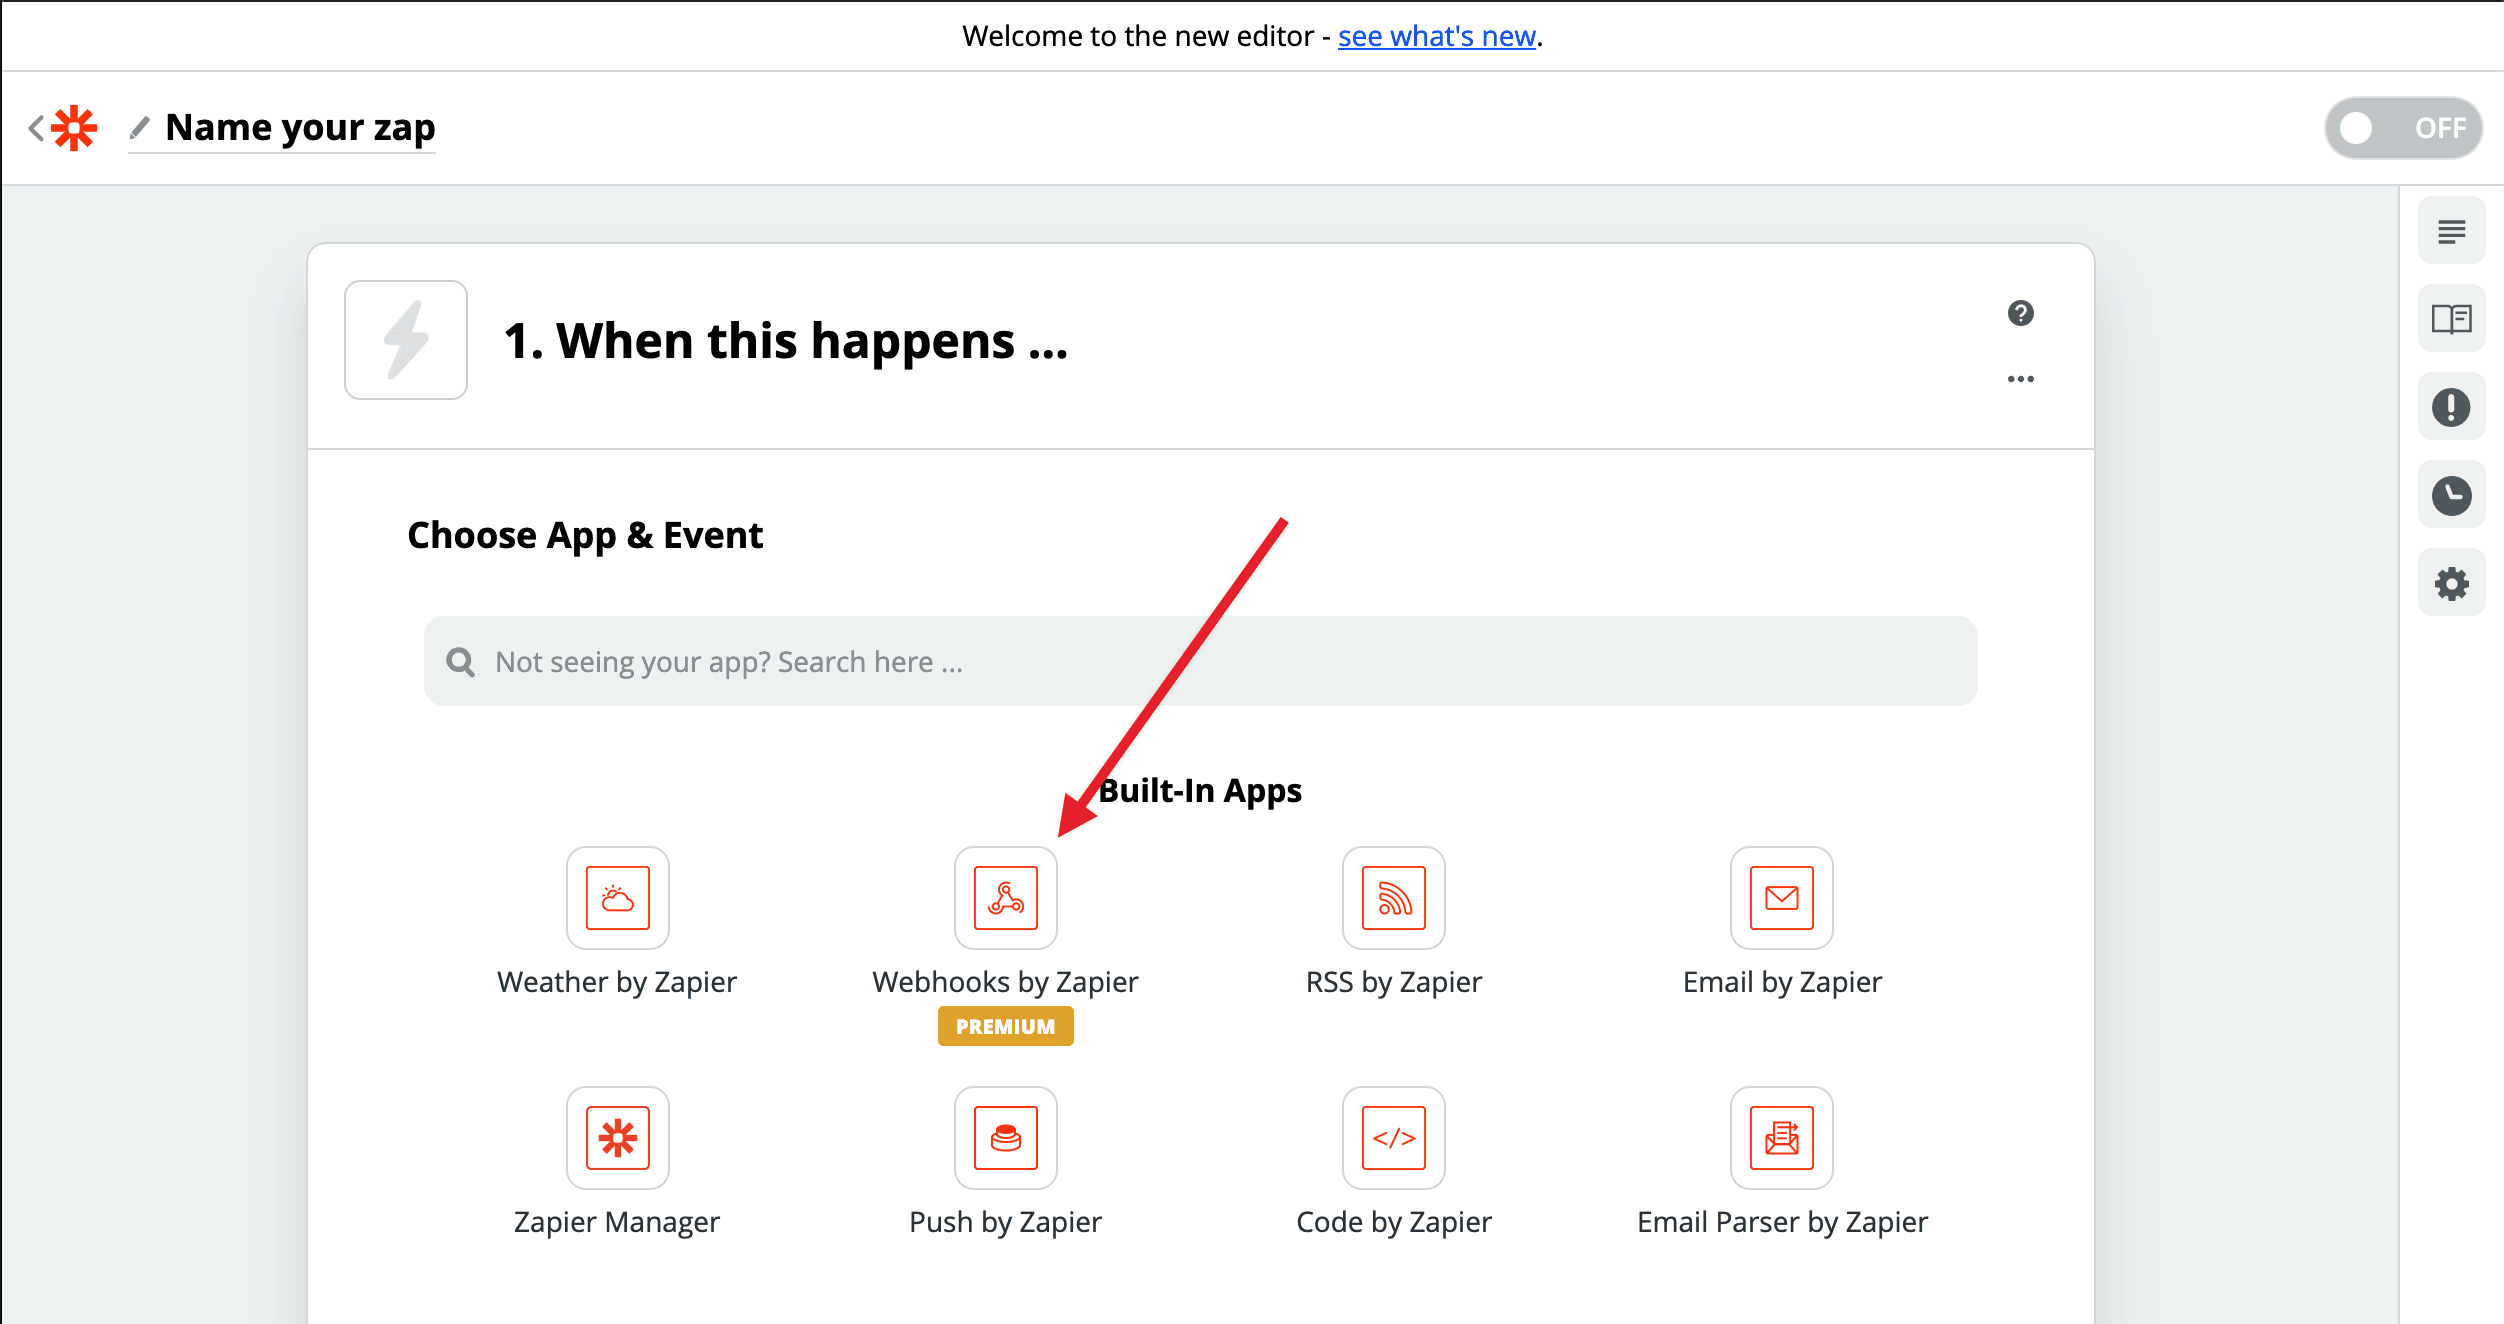Pick the RSS by Zapier icon
This screenshot has width=2504, height=1324.
[x=1393, y=897]
